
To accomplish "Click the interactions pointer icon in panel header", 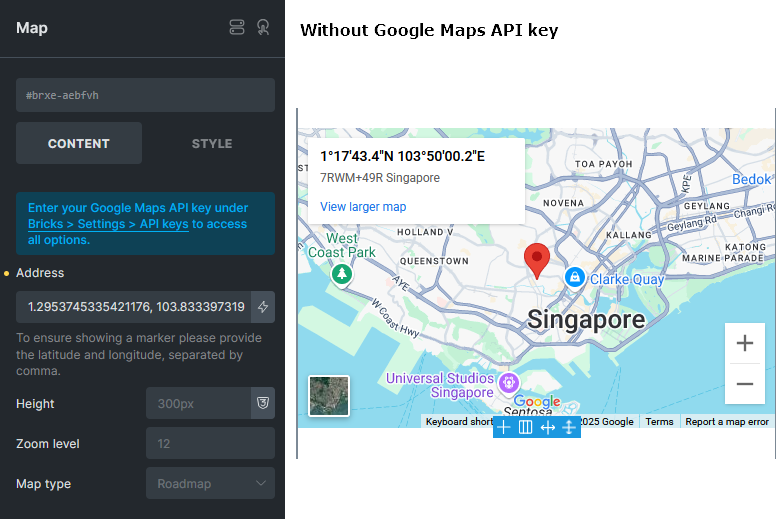I will (263, 28).
